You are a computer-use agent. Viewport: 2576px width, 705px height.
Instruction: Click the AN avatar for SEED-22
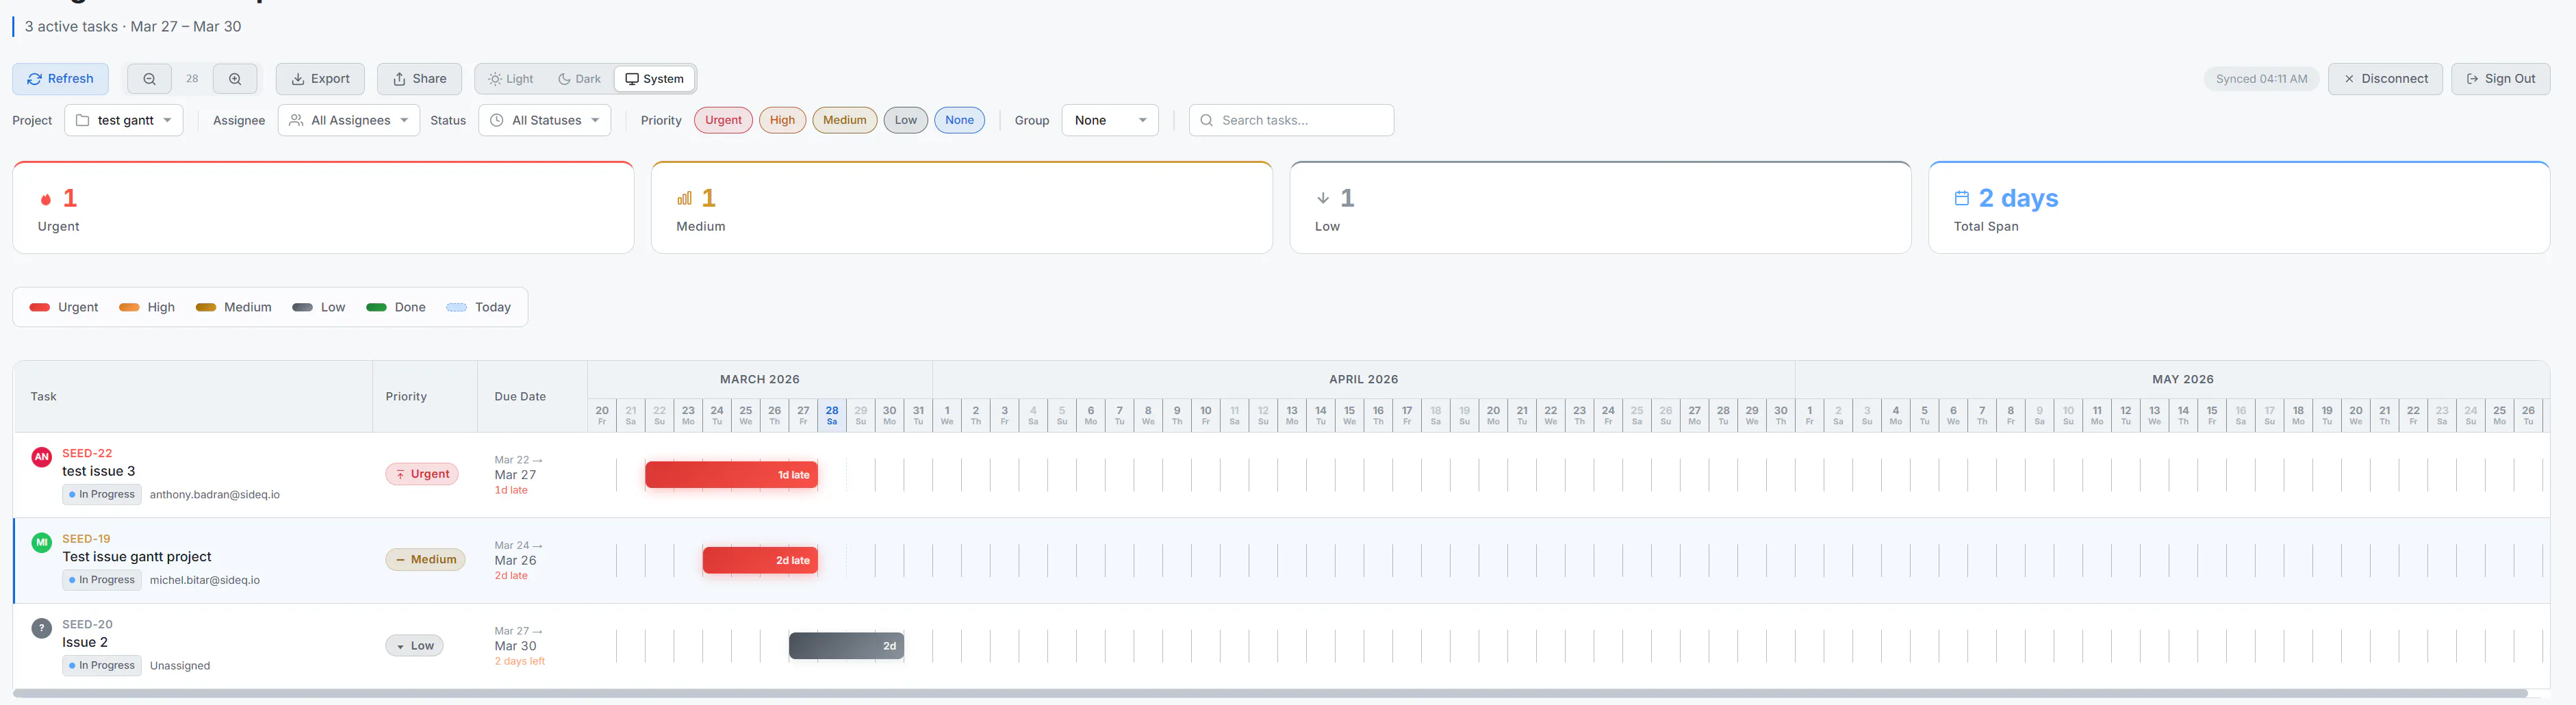coord(41,457)
